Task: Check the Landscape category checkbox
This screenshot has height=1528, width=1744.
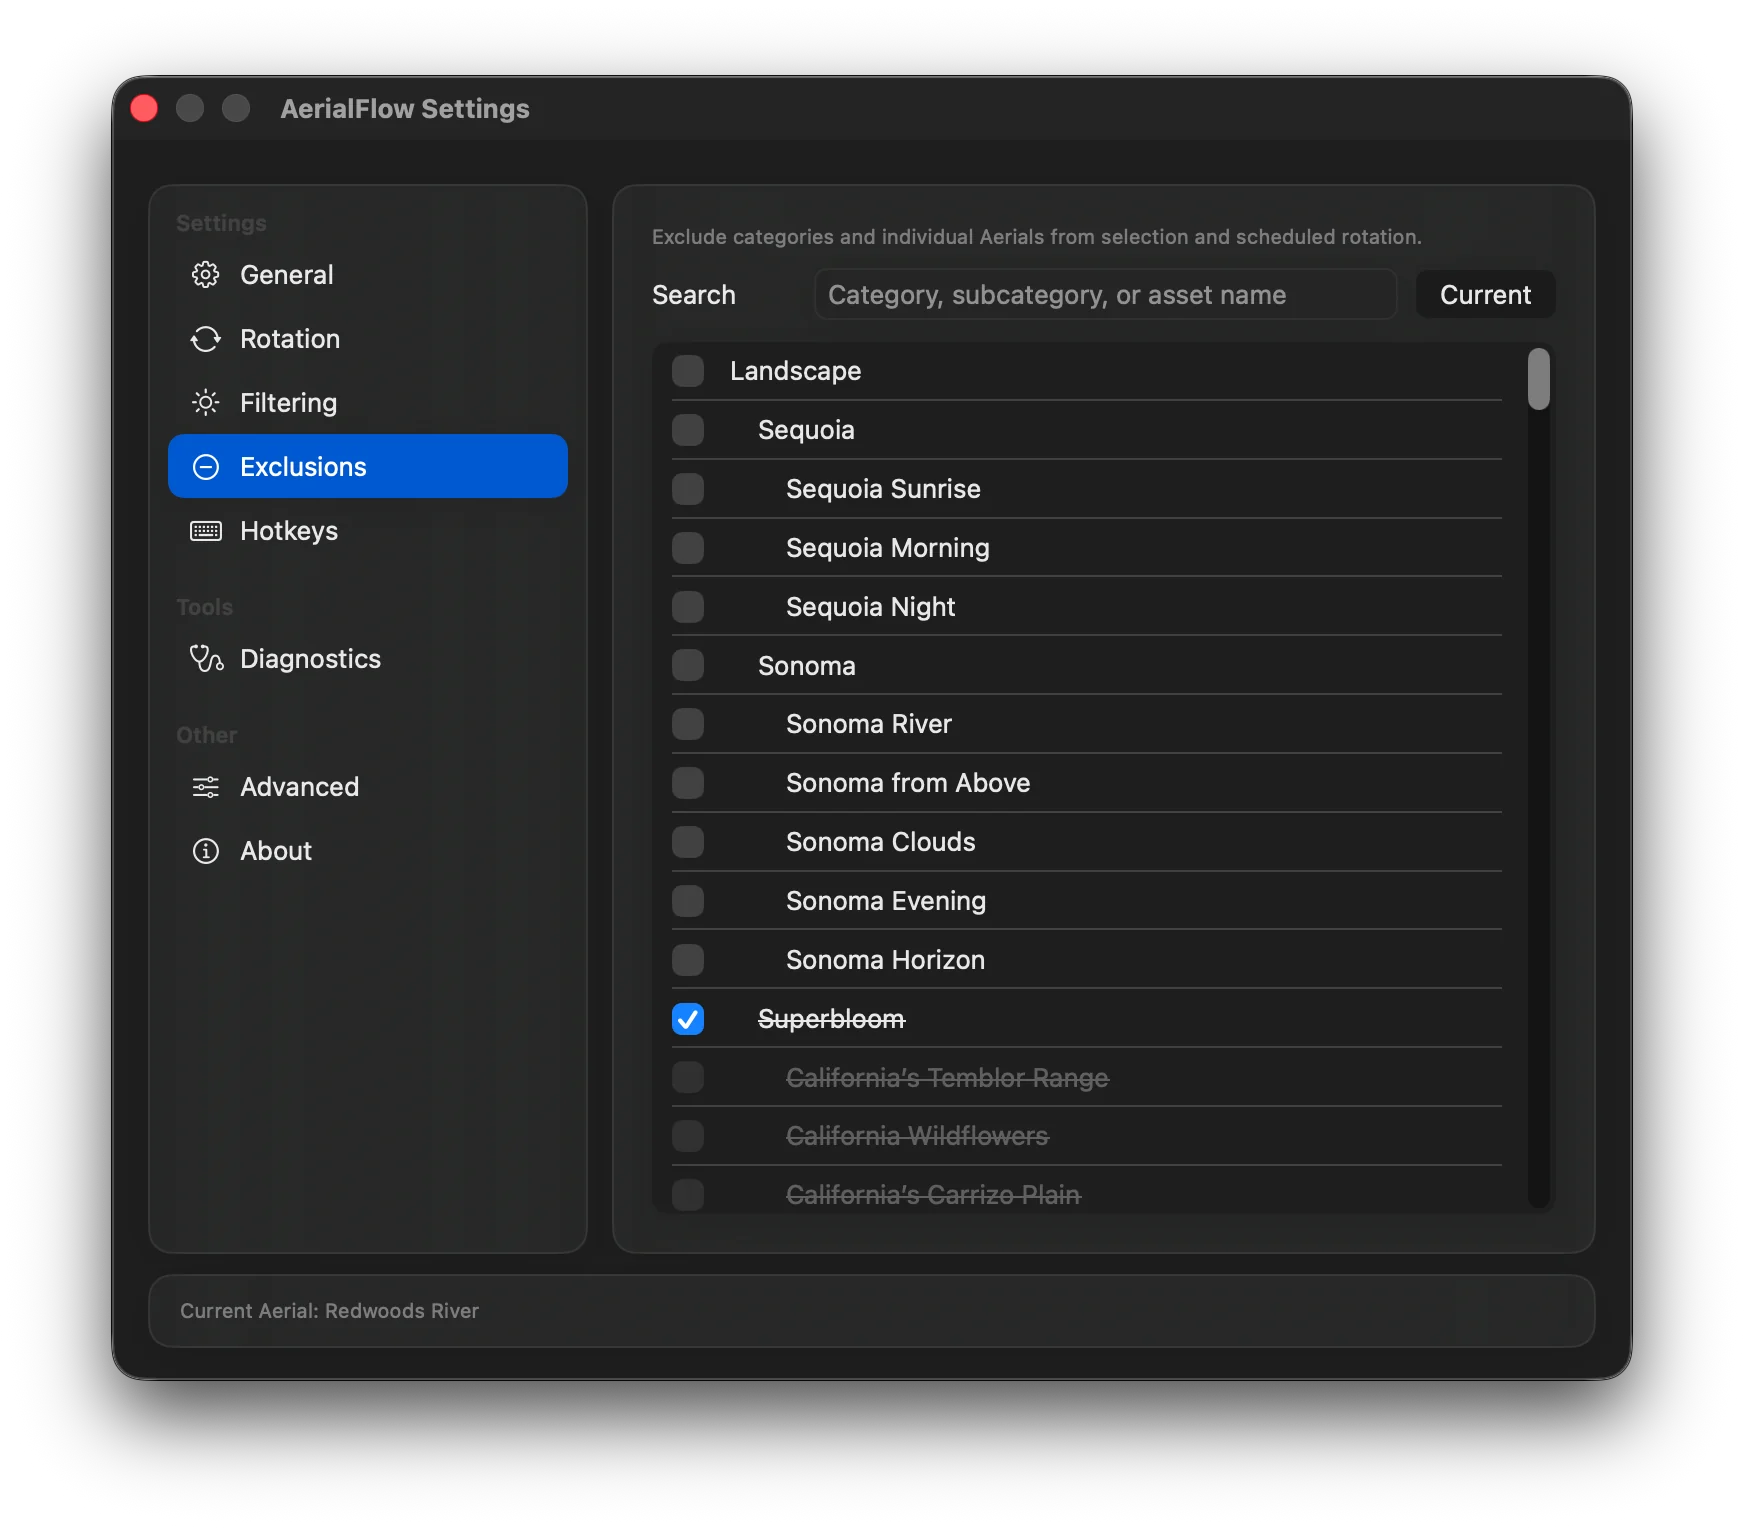Action: point(688,370)
